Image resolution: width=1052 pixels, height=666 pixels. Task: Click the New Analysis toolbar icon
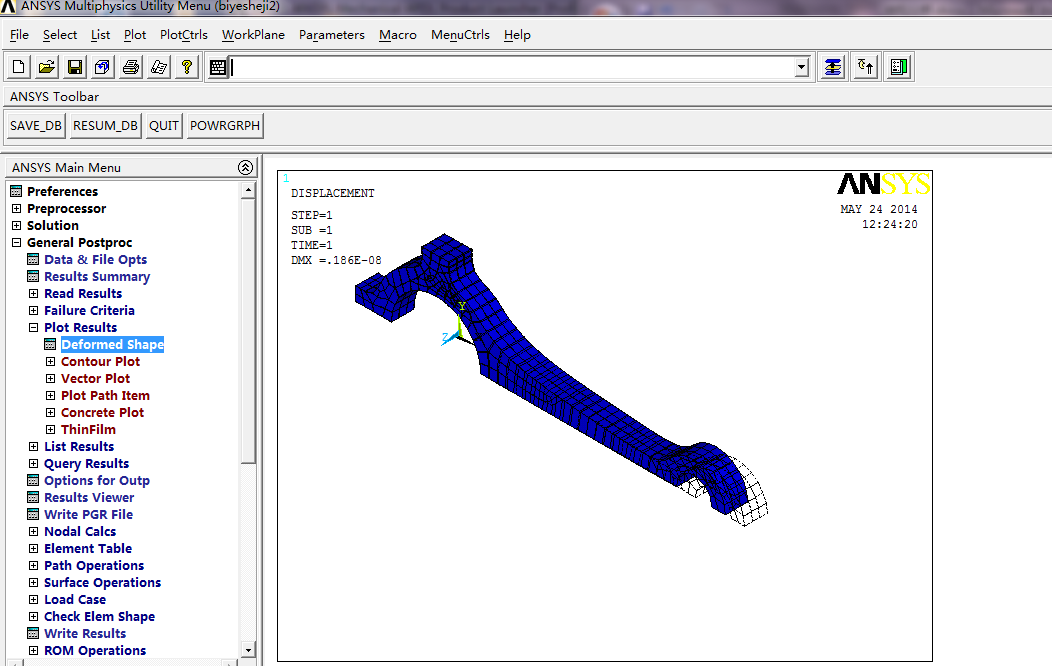point(19,67)
